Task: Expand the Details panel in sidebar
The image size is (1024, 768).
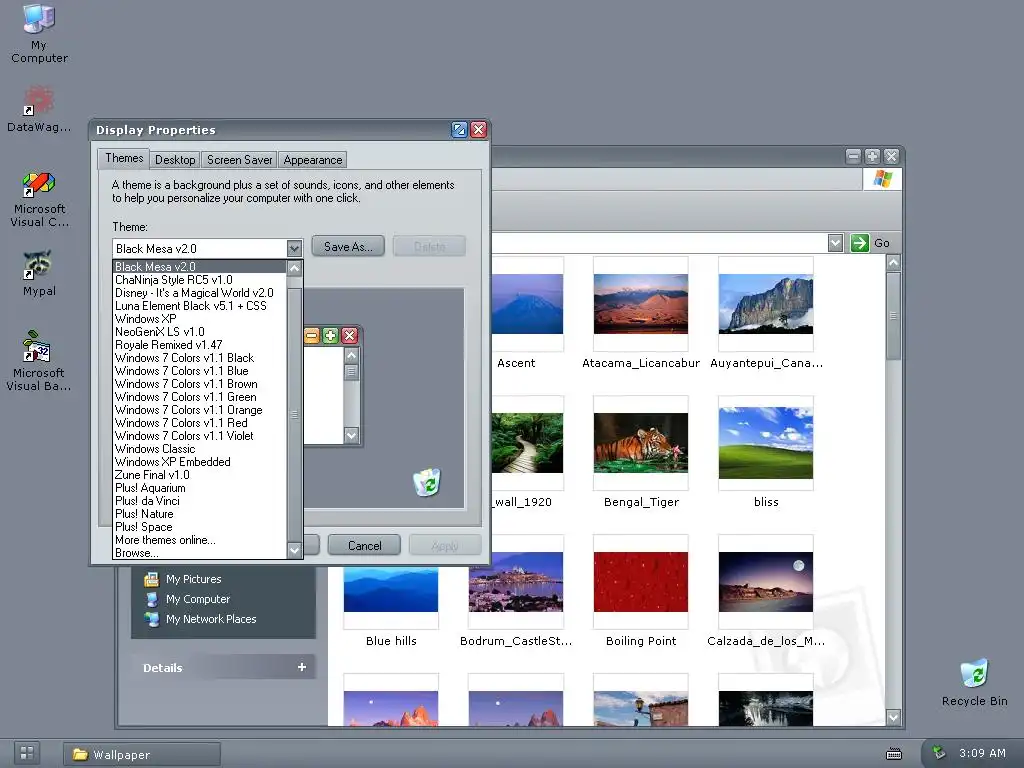Action: pyautogui.click(x=302, y=667)
